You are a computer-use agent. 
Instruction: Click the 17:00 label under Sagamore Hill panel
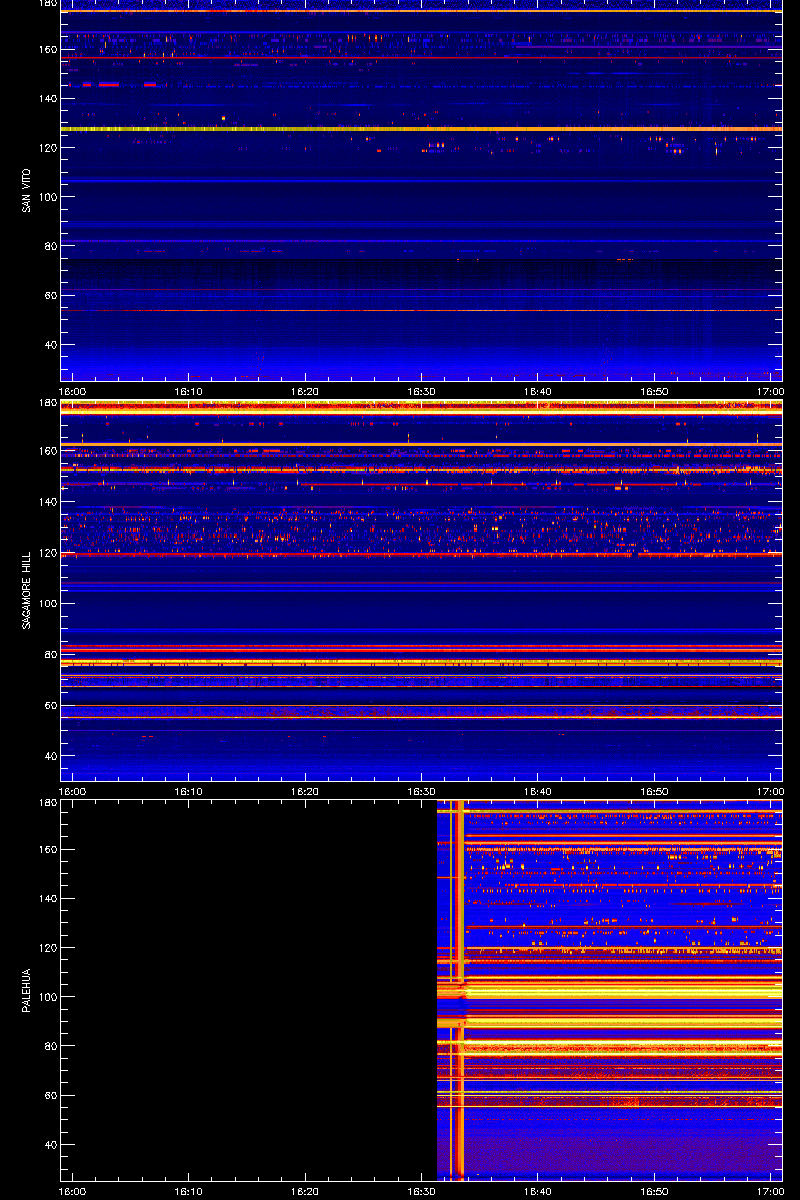click(x=770, y=791)
